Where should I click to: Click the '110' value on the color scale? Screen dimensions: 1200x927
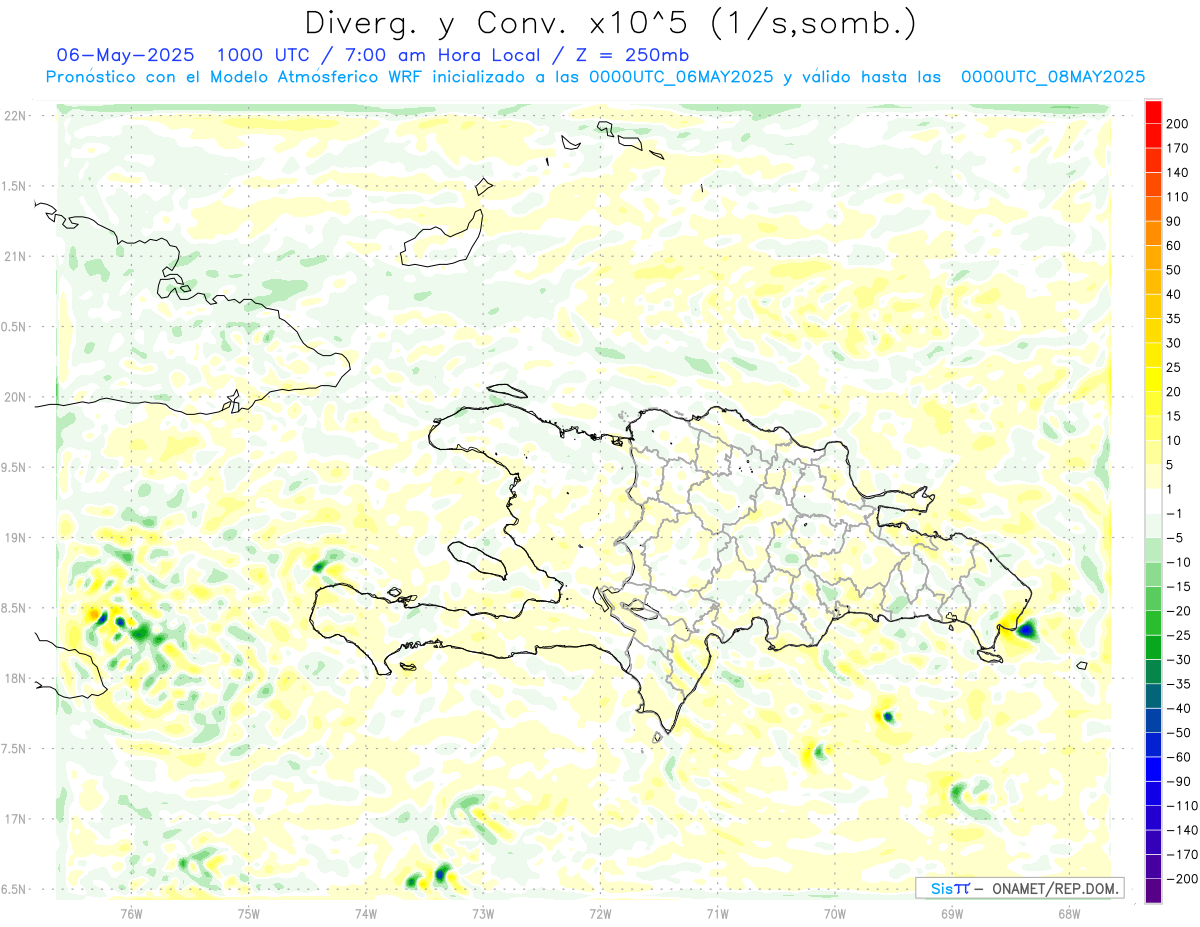(x=1177, y=197)
